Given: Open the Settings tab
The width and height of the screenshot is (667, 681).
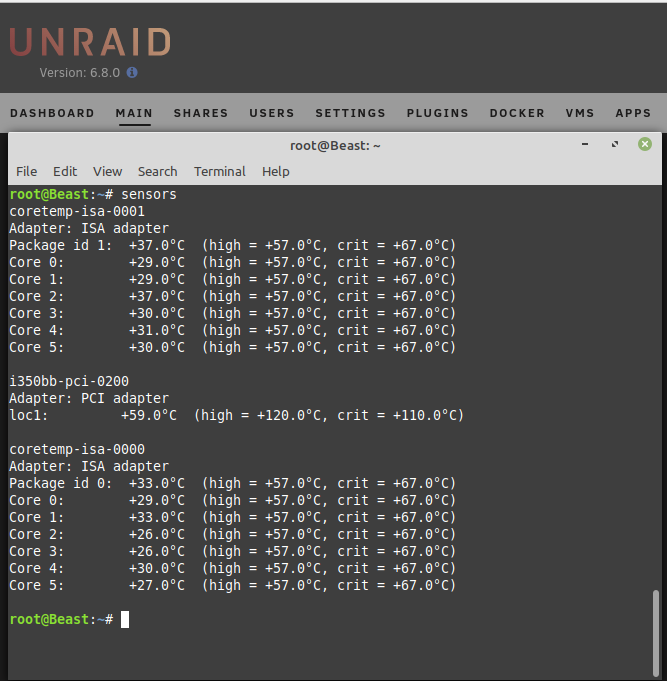Looking at the screenshot, I should pos(350,113).
